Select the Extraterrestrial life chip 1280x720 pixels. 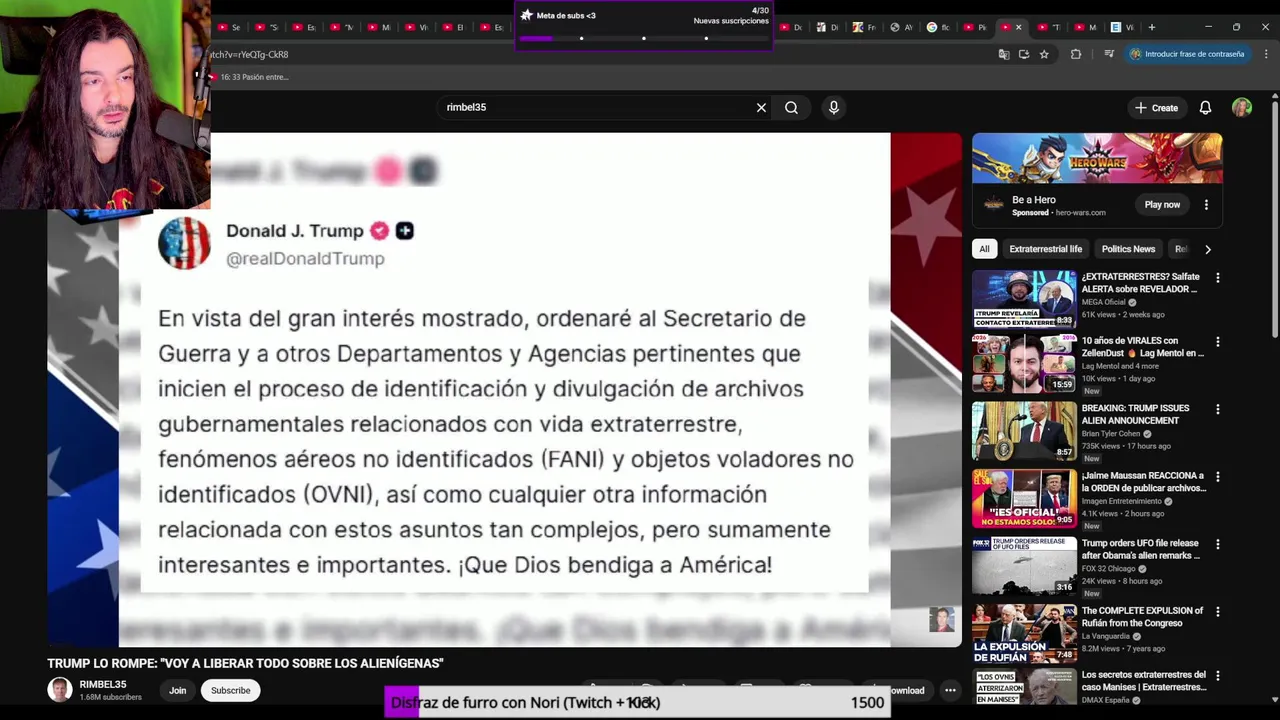[1045, 249]
